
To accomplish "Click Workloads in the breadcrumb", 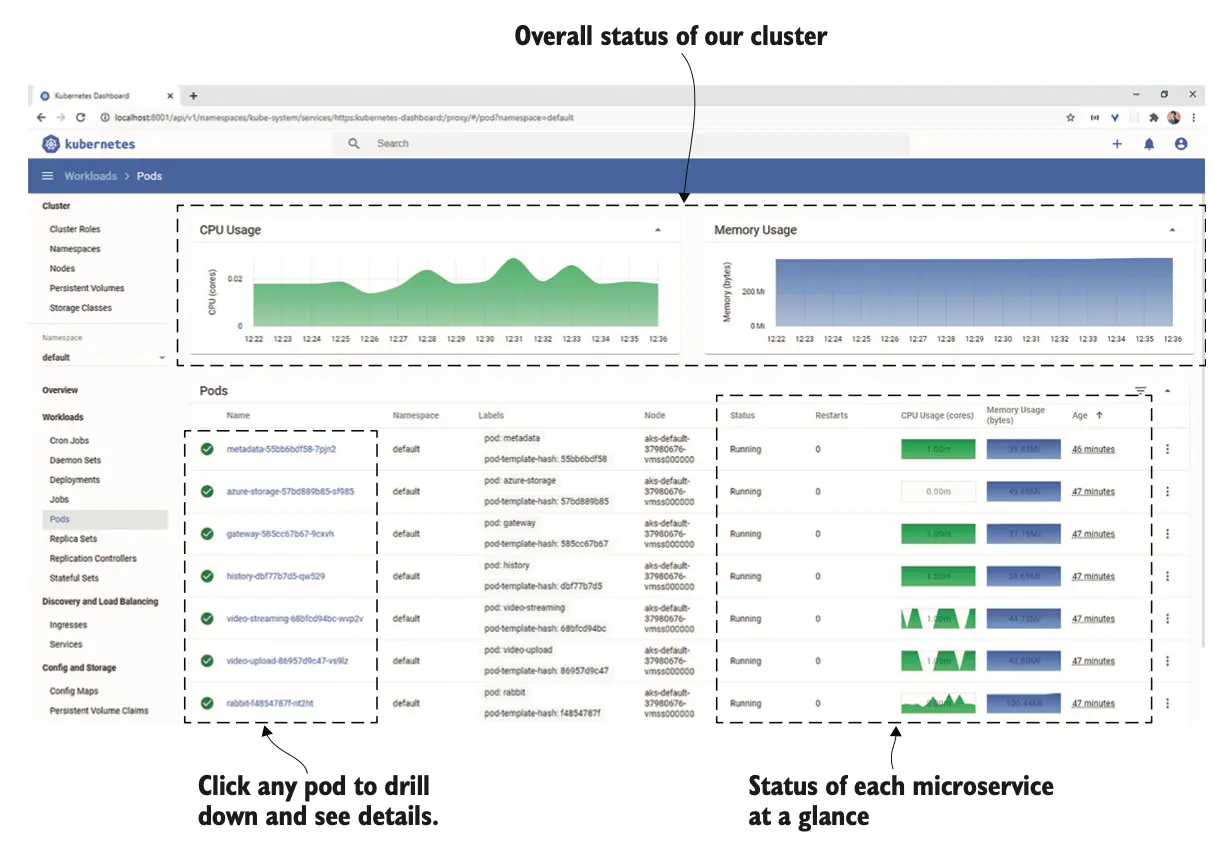I will [x=90, y=176].
